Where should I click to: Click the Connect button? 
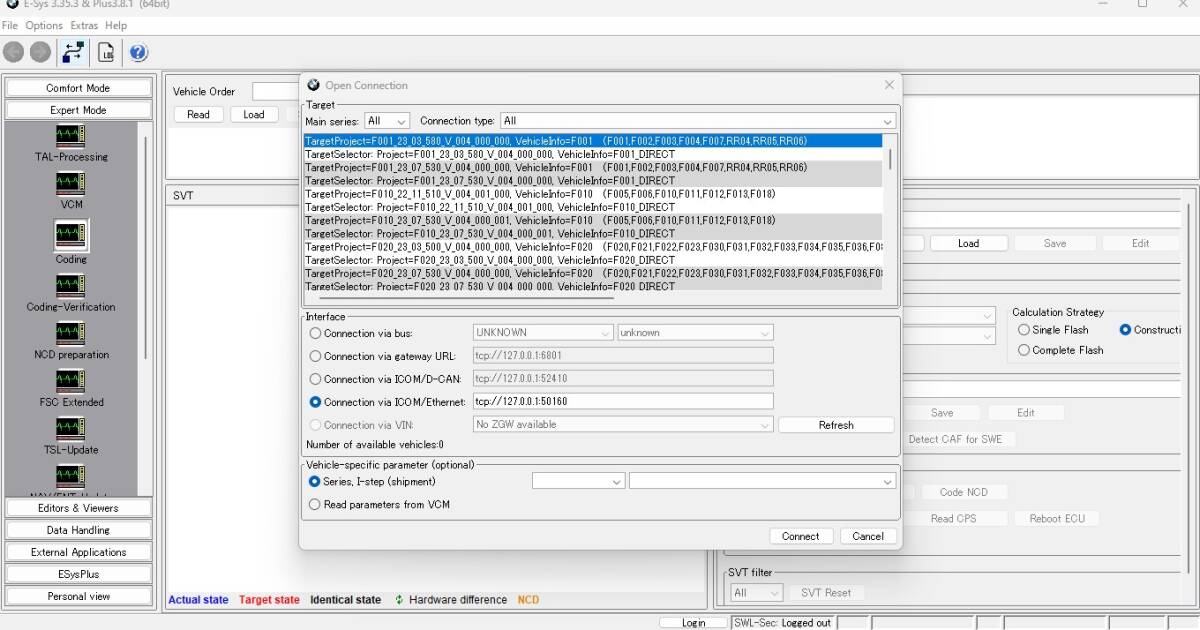(800, 536)
